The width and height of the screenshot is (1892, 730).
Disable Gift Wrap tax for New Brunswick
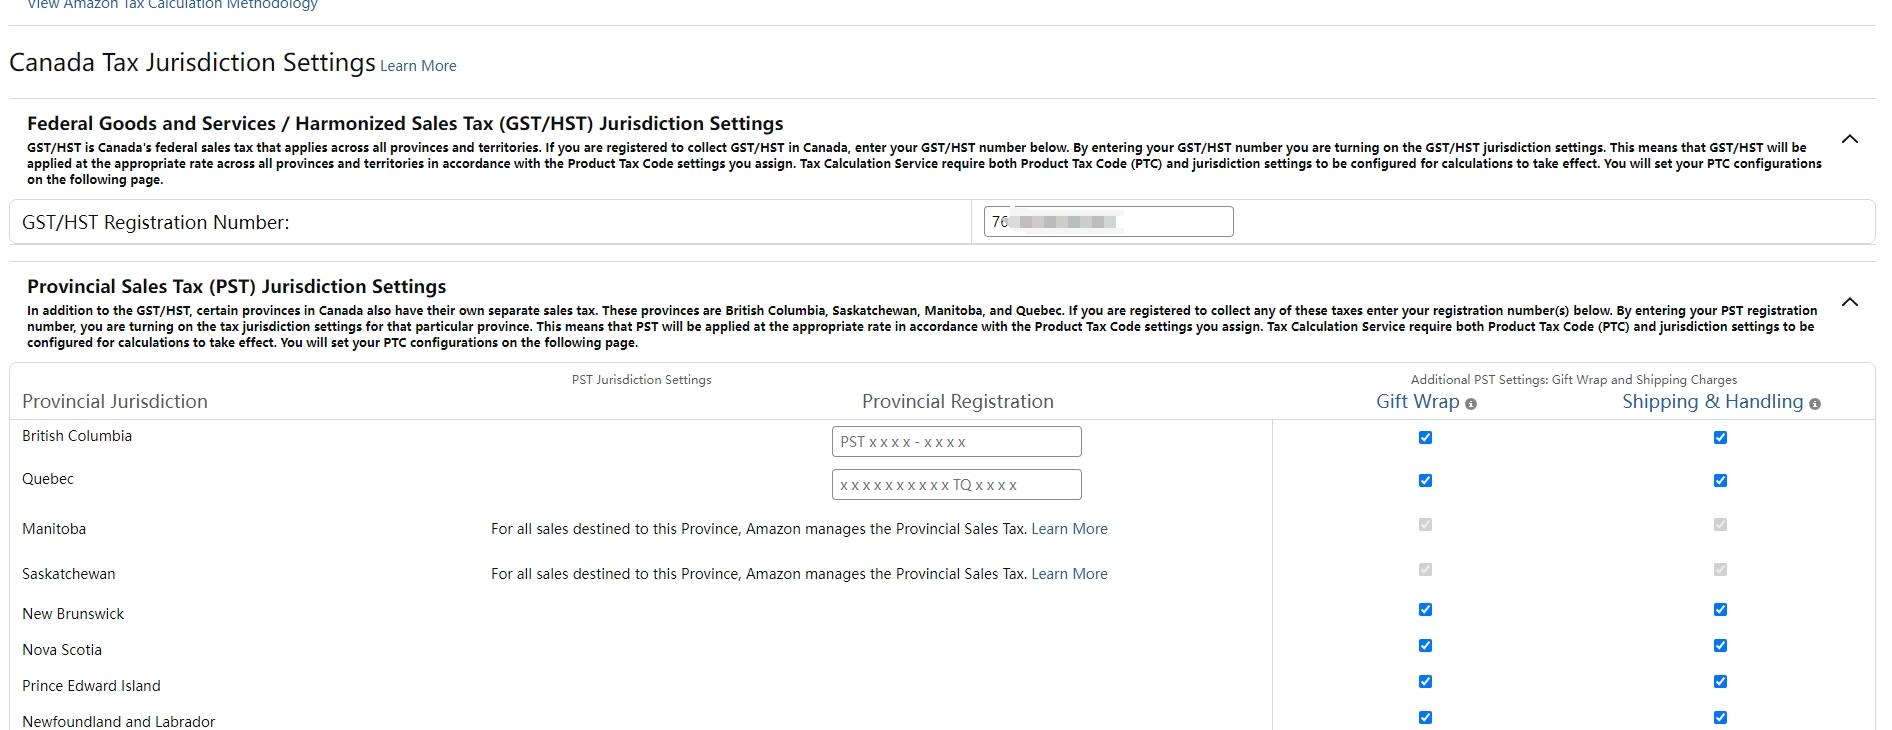pyautogui.click(x=1425, y=610)
